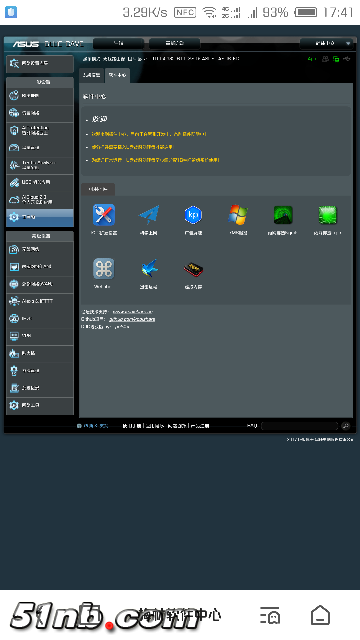Open the network tools sidebar item
The image size is (360, 640).
pyautogui.click(x=40, y=405)
